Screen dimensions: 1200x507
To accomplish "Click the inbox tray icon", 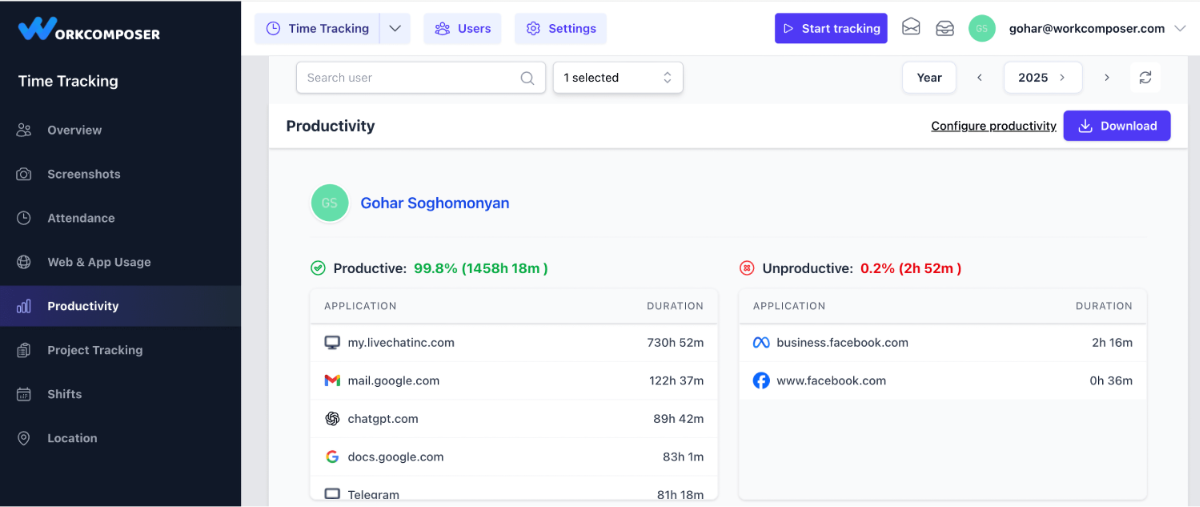I will pos(945,28).
